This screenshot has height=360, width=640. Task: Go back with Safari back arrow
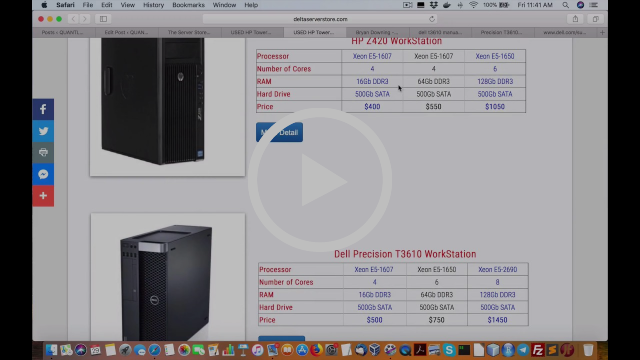73,19
